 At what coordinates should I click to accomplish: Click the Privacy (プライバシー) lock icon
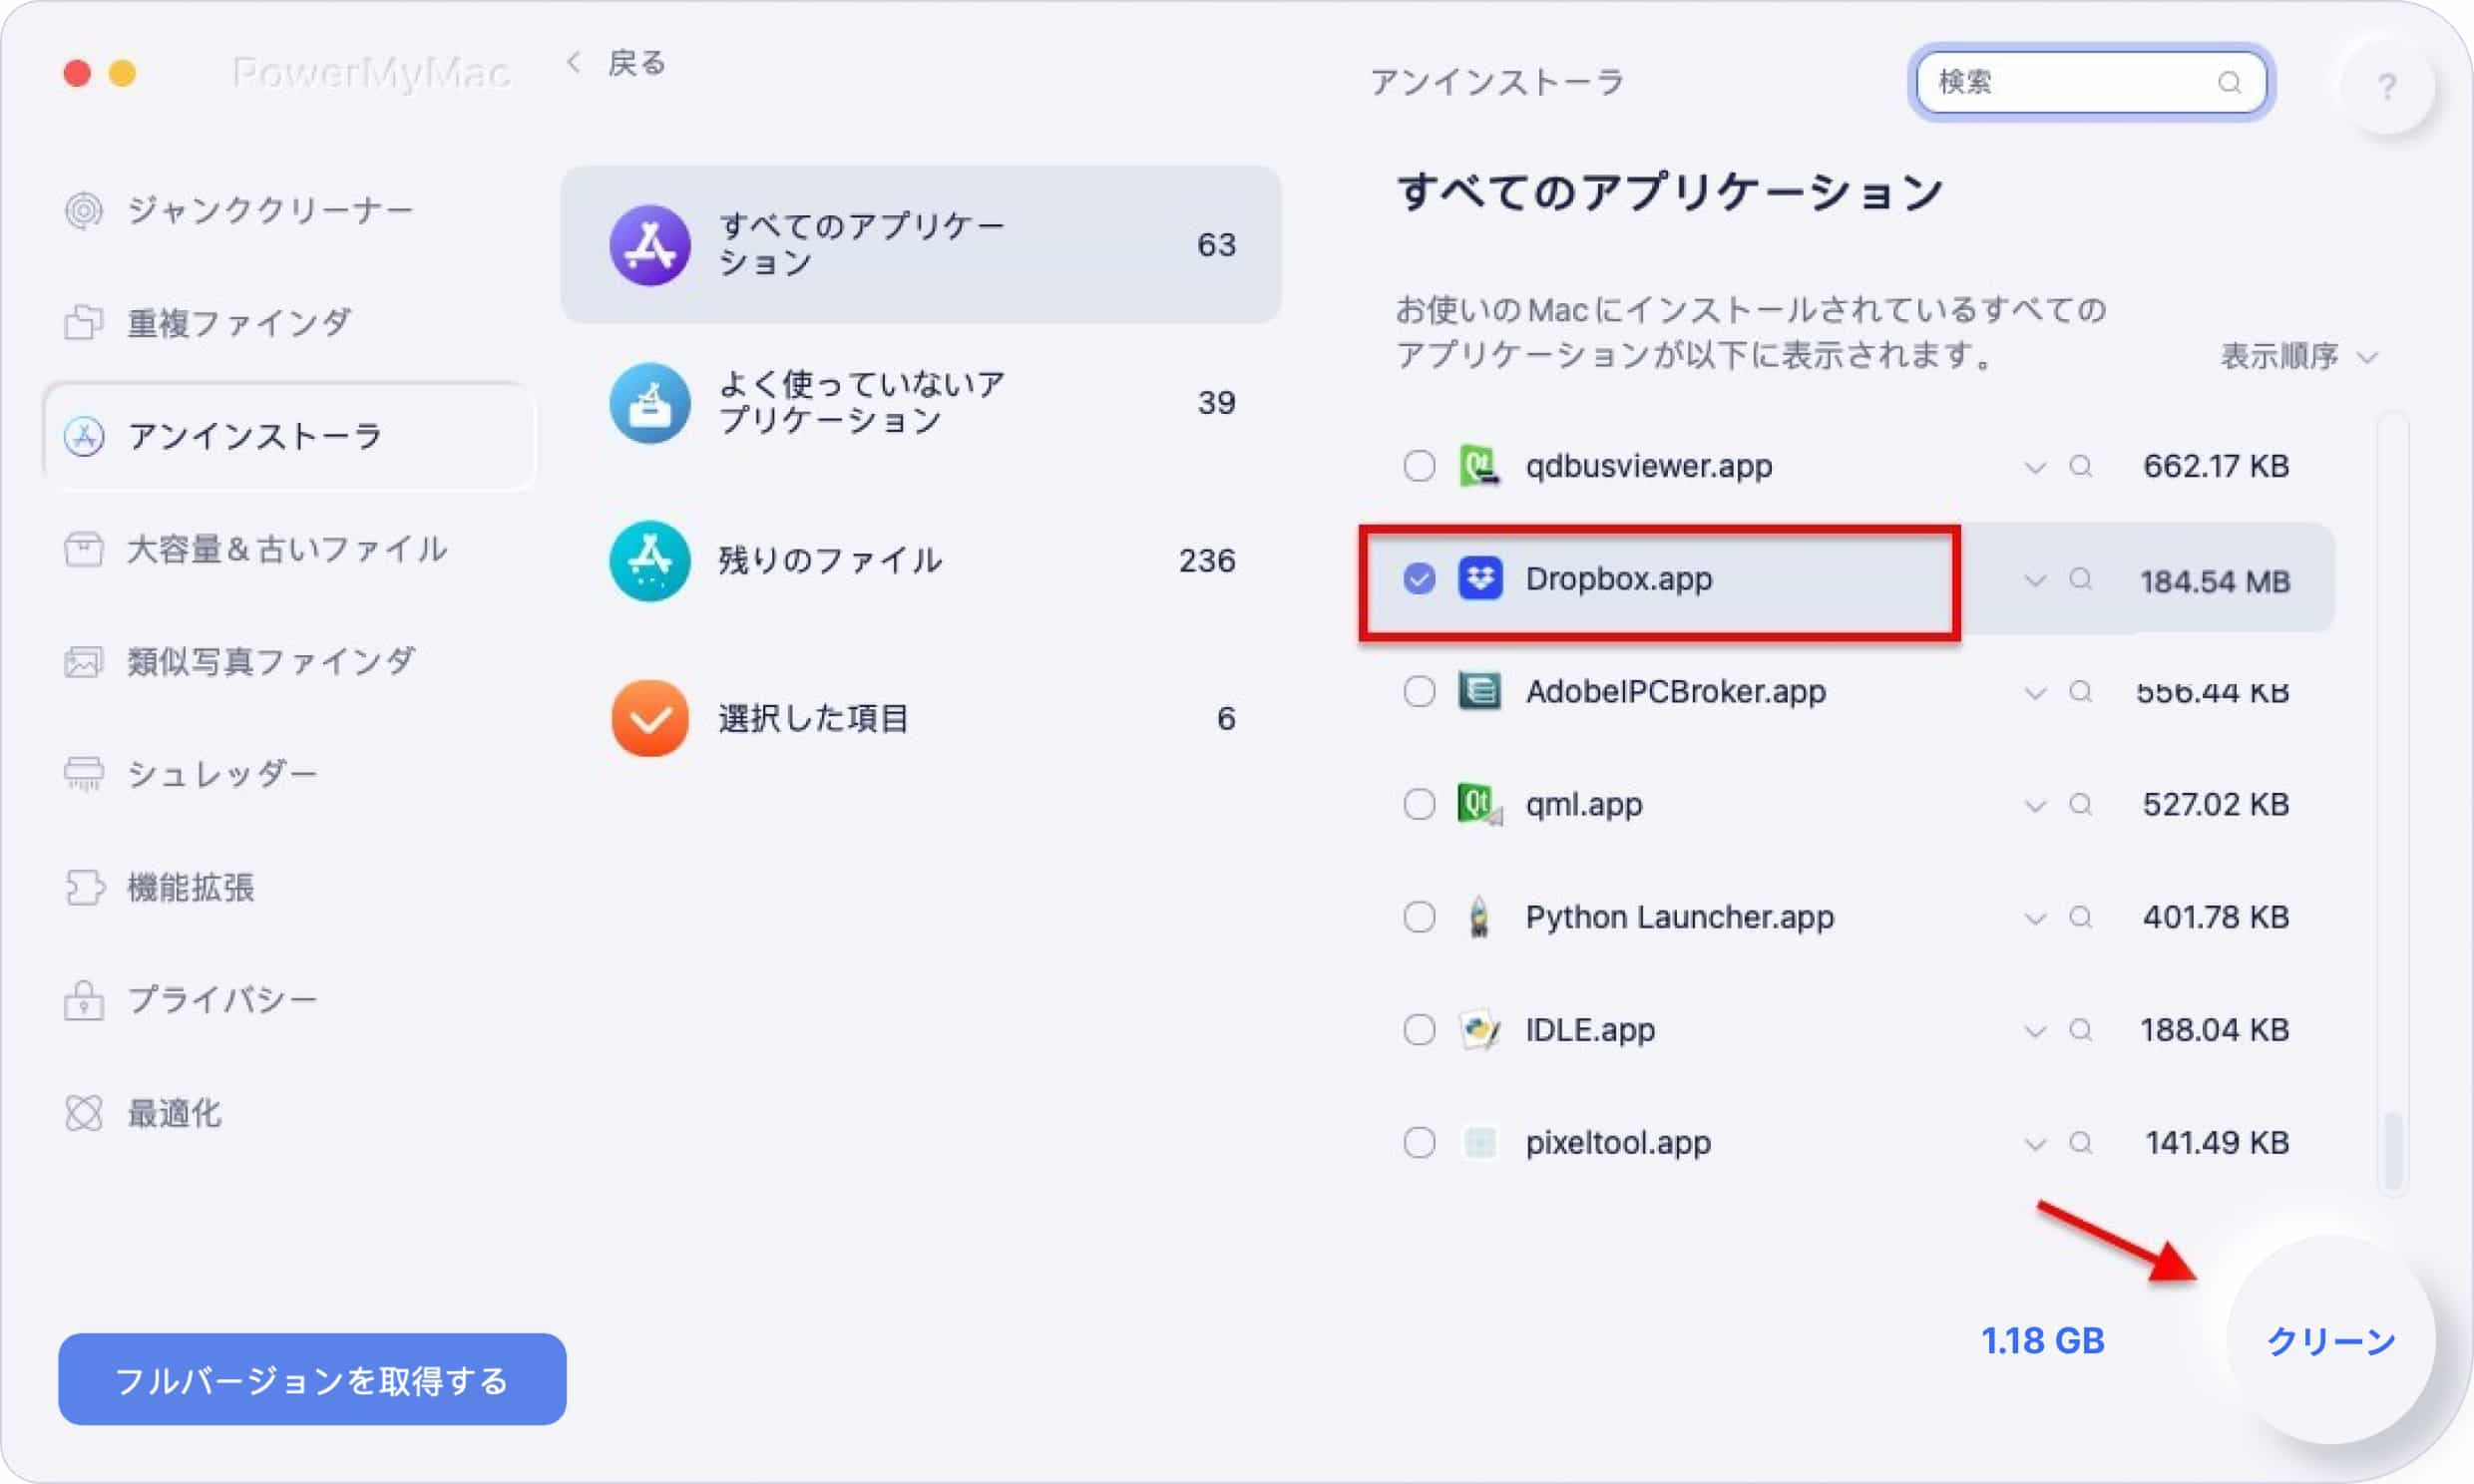[x=84, y=1000]
